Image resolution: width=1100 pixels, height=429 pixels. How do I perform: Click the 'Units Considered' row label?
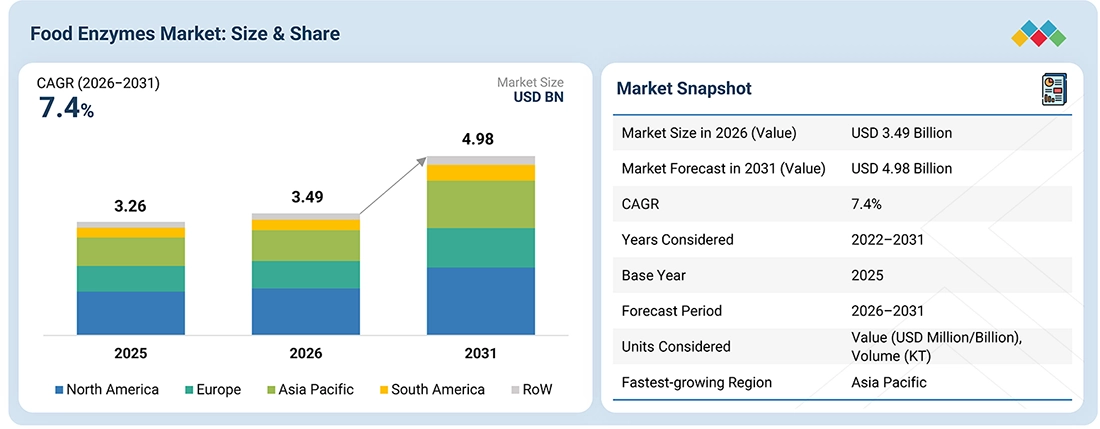click(x=676, y=346)
